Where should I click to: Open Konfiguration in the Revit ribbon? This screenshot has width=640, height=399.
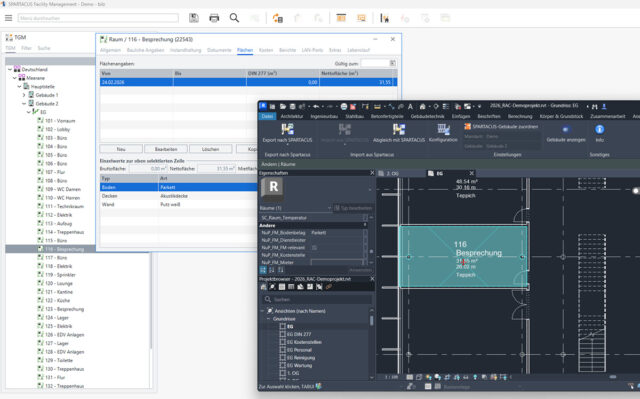(x=443, y=133)
